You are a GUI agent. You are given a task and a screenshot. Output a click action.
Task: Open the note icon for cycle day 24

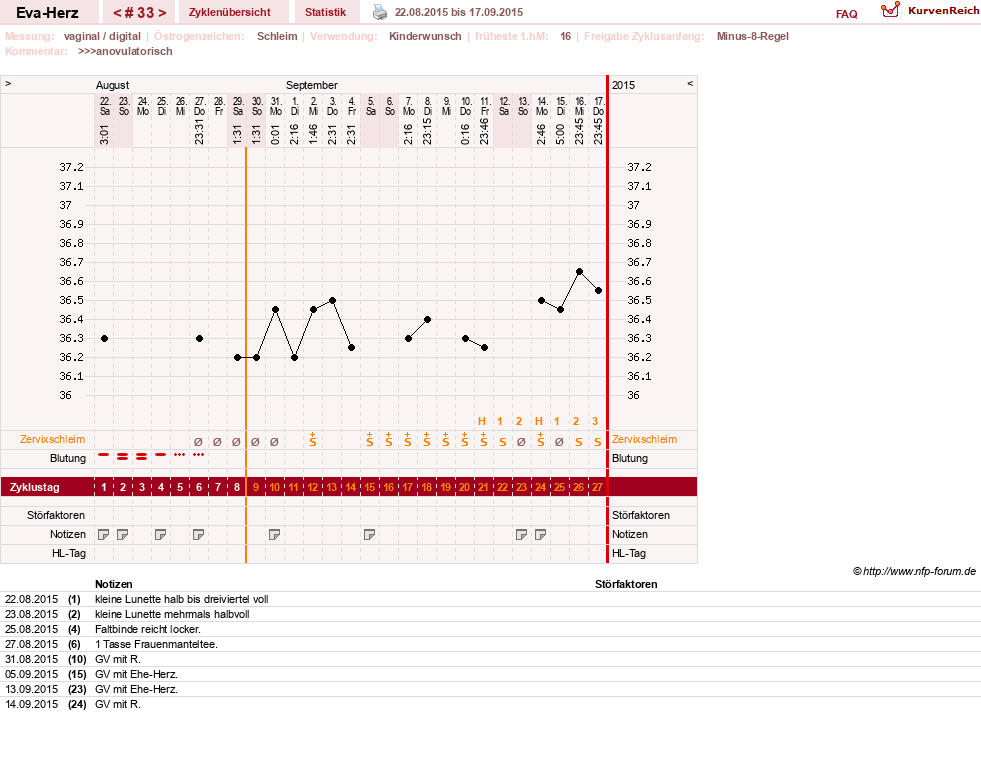(541, 535)
